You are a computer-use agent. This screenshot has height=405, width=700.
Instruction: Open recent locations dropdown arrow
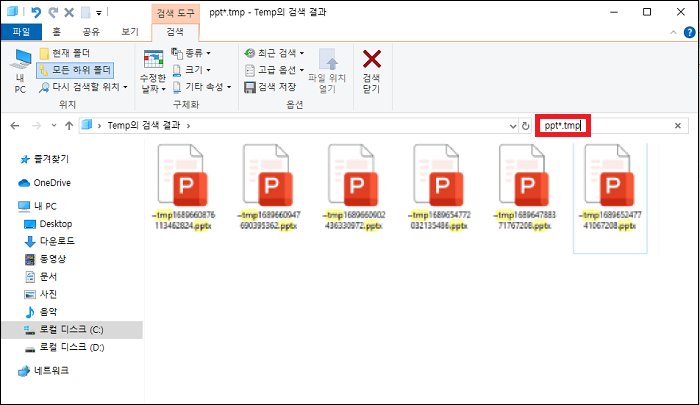(x=54, y=126)
